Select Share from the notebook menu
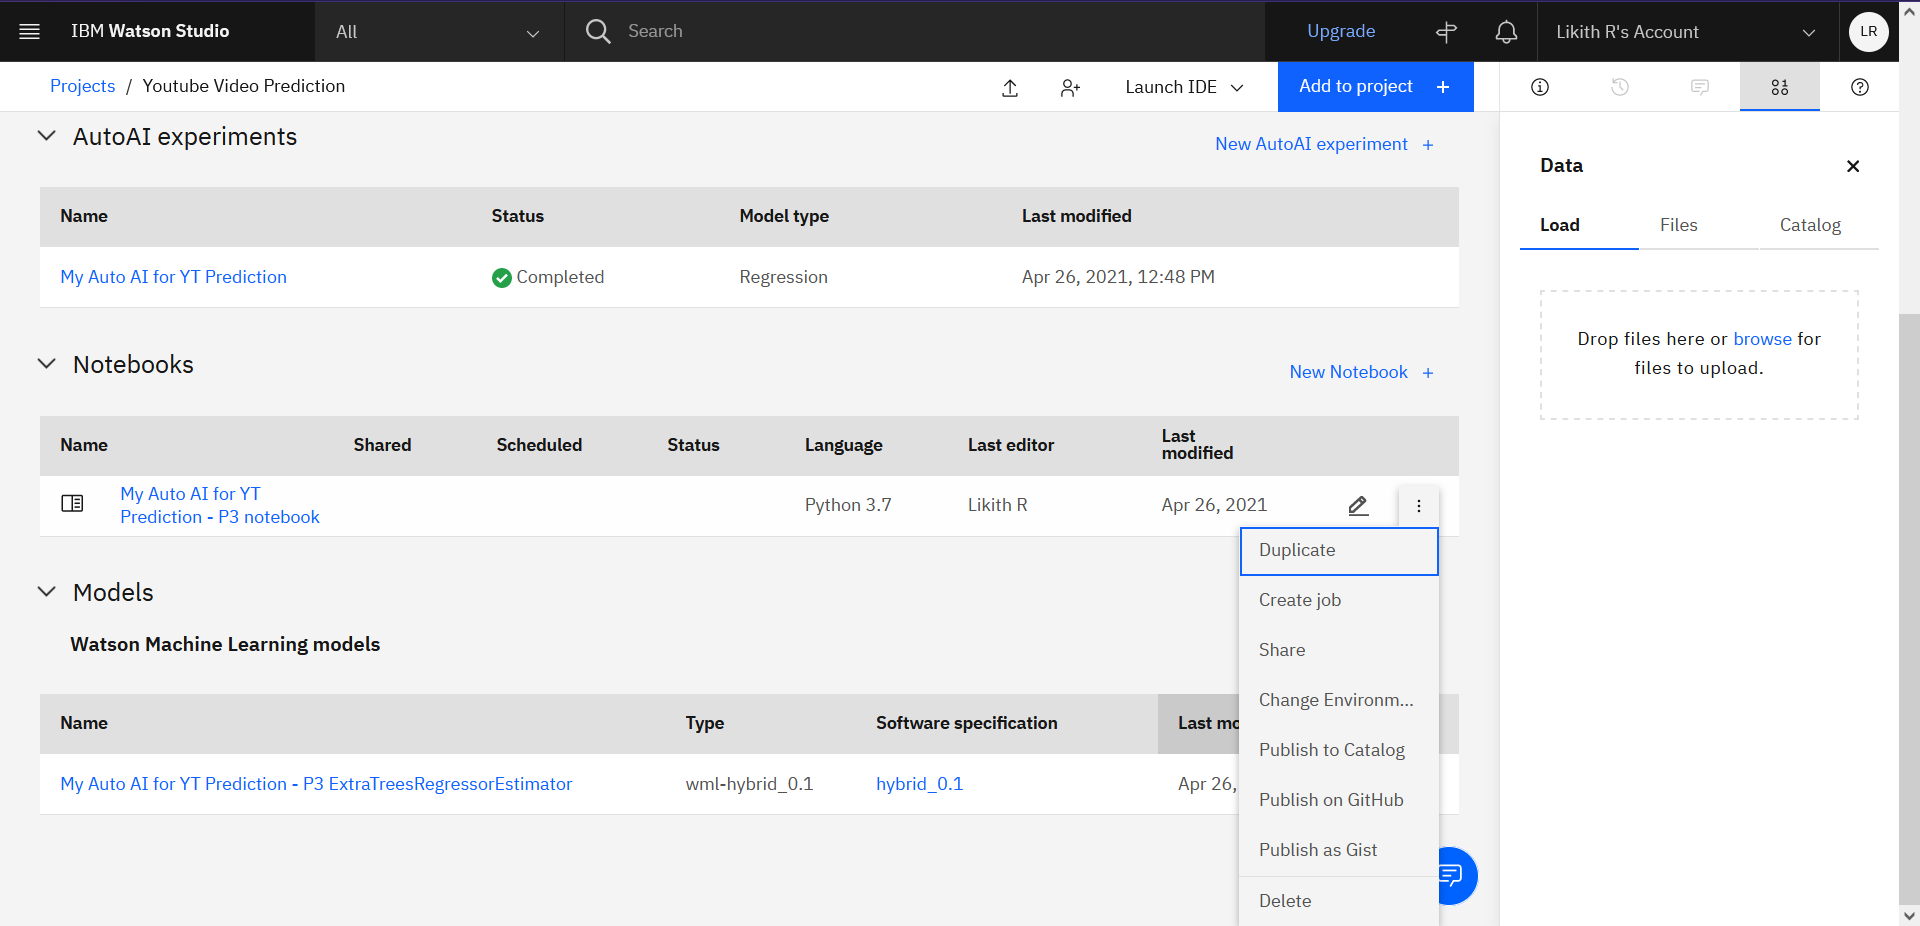 tap(1339, 650)
